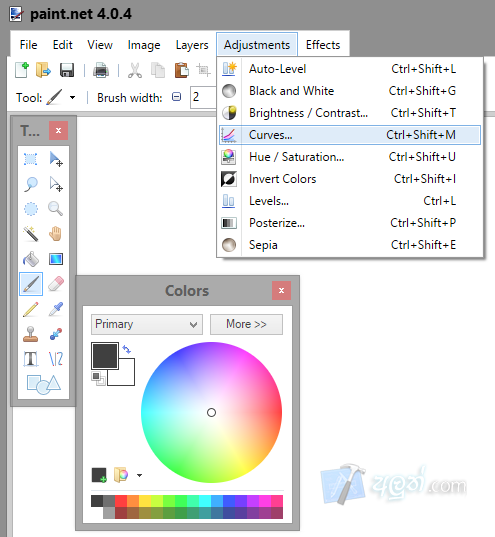Click Add color to palette icon
495x537 pixels.
99,475
